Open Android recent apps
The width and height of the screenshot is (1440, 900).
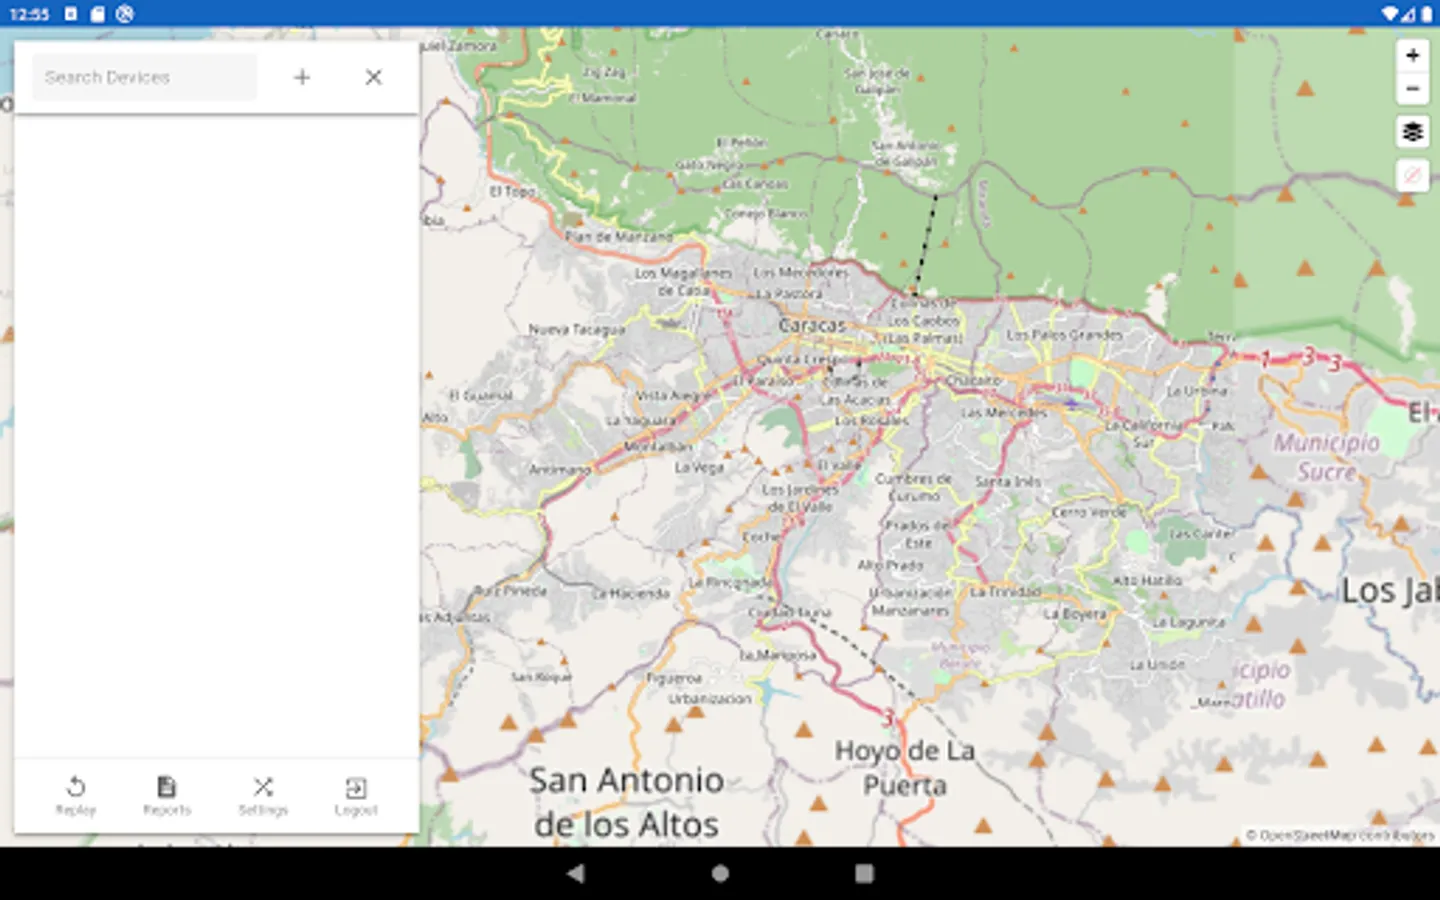[865, 873]
